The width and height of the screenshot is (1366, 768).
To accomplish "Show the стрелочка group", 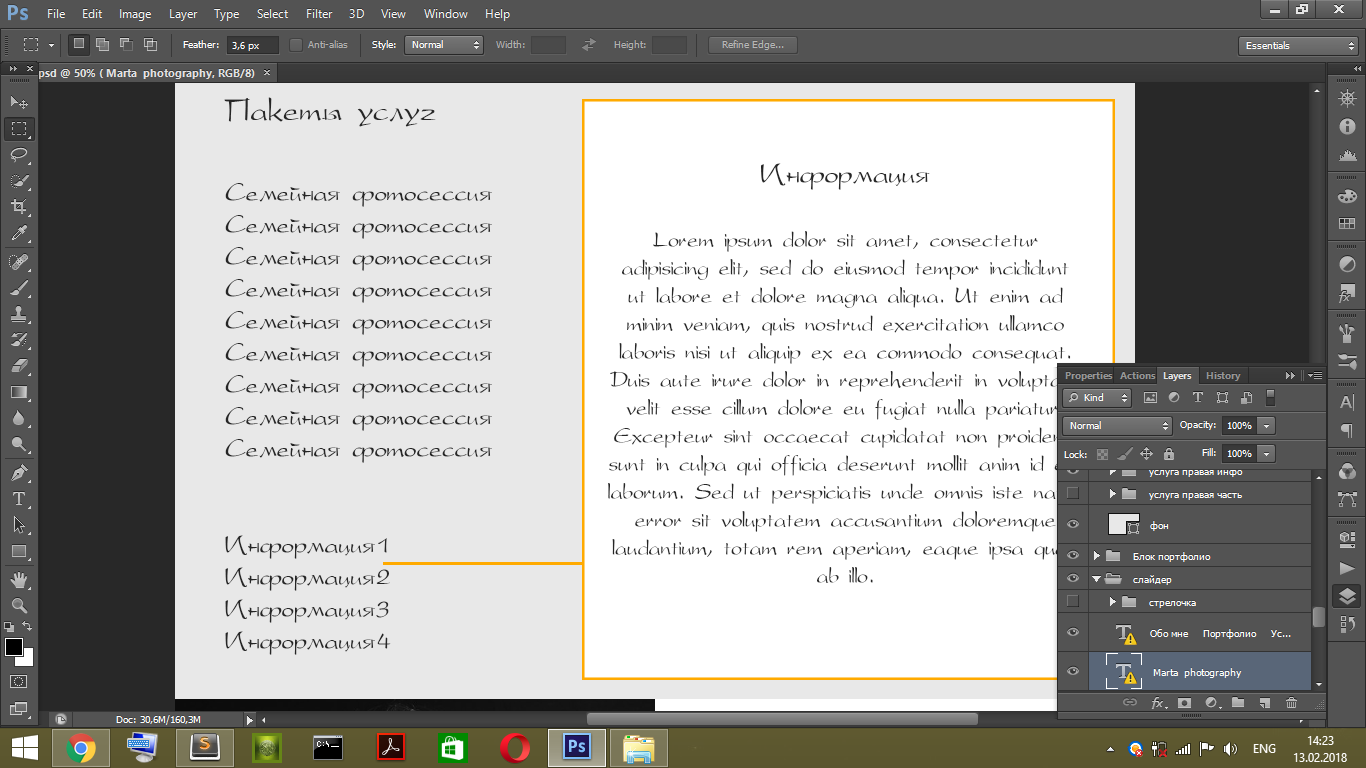I will [x=1073, y=601].
